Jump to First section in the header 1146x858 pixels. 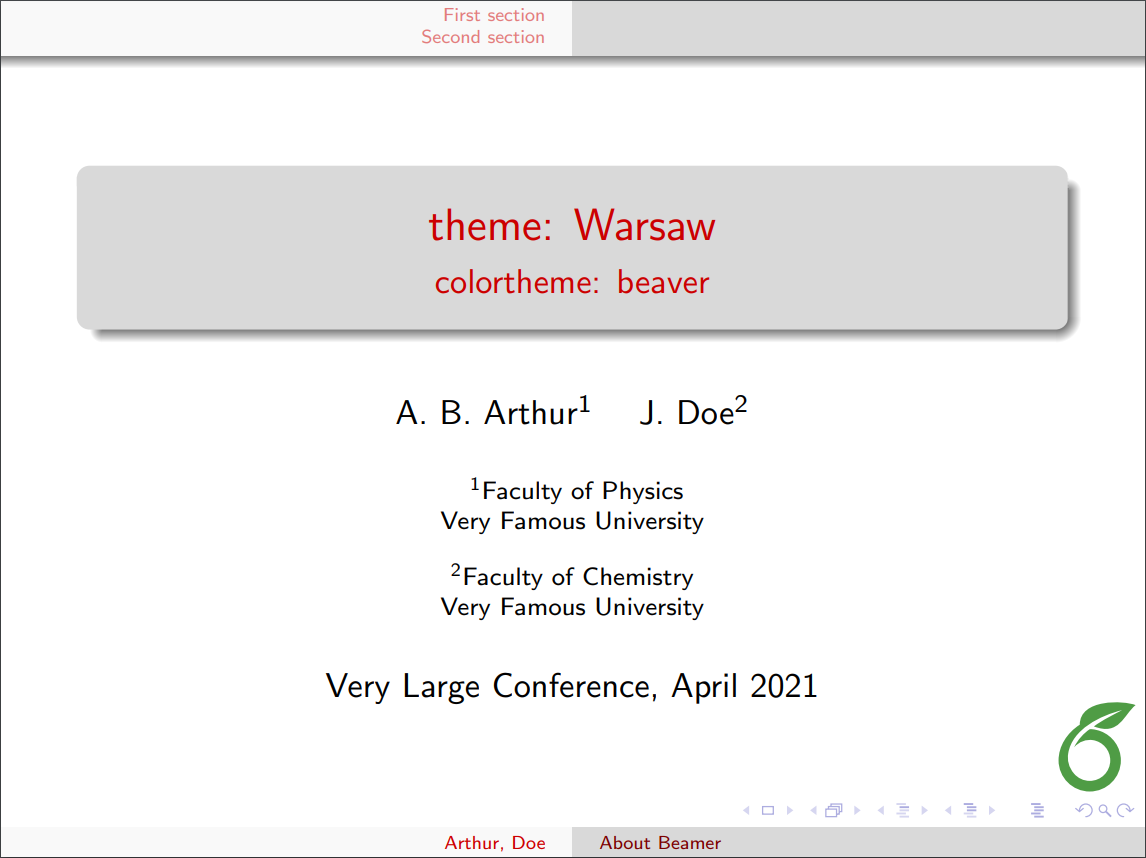tap(493, 15)
